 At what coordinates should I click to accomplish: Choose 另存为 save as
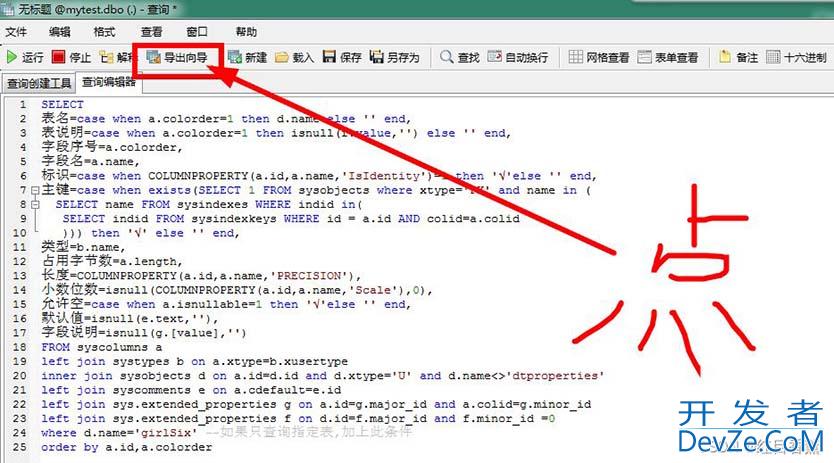395,57
